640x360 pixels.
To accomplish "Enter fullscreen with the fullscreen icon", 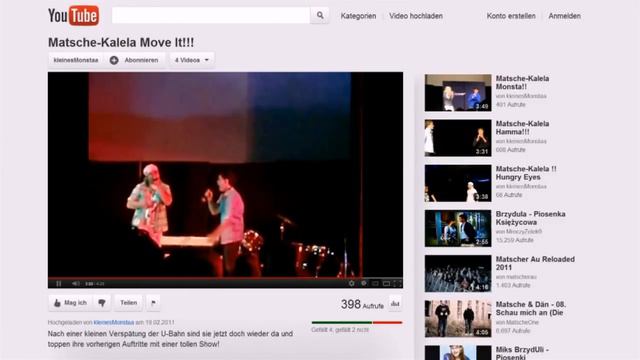I will [x=398, y=283].
